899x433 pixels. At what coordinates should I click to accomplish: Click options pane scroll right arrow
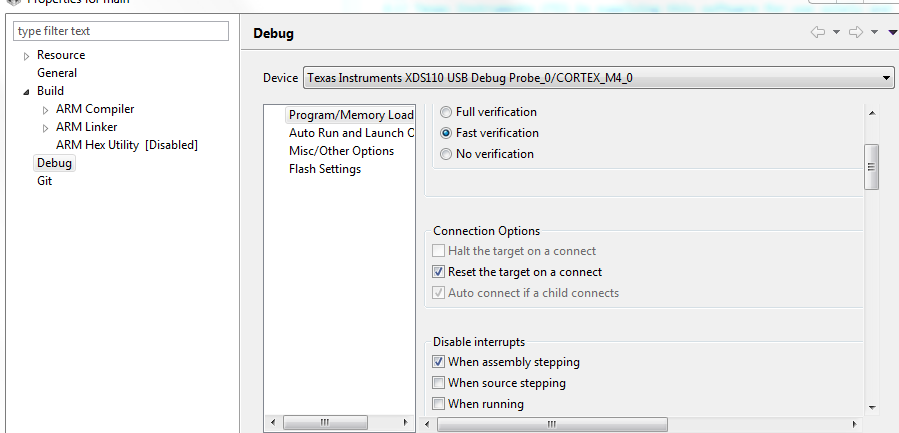point(855,424)
